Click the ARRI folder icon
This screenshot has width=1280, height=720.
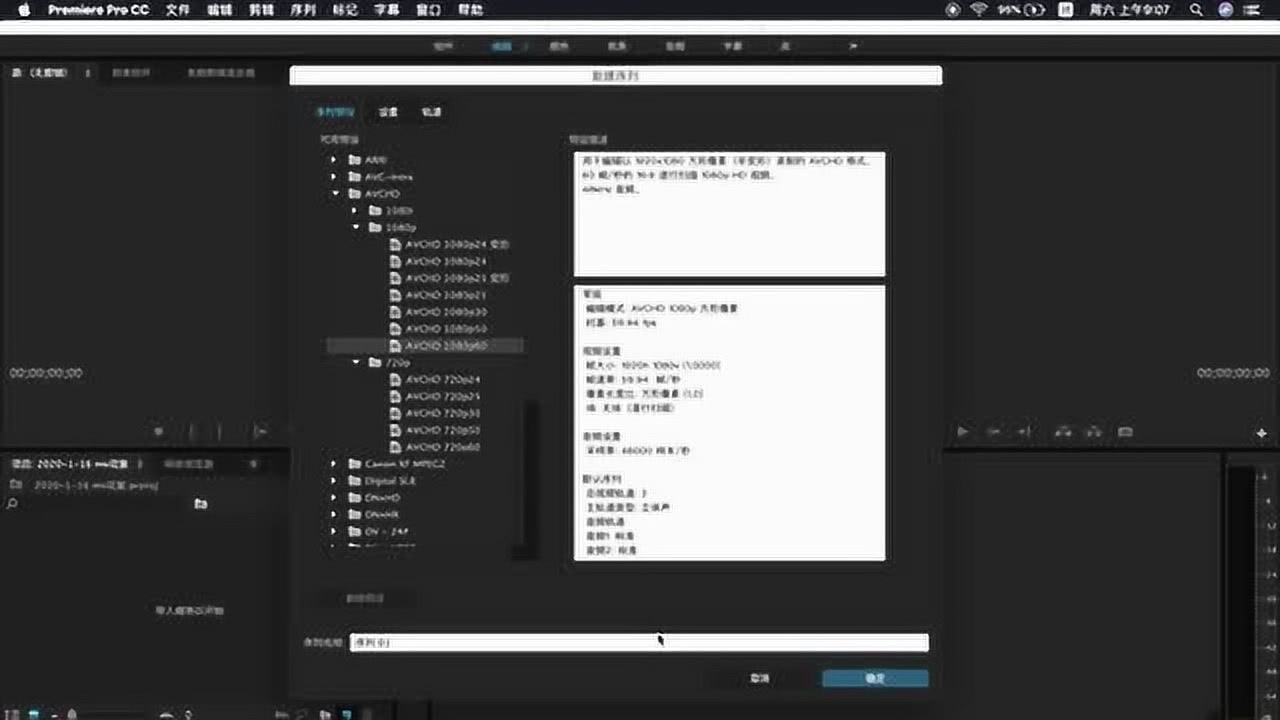point(354,160)
